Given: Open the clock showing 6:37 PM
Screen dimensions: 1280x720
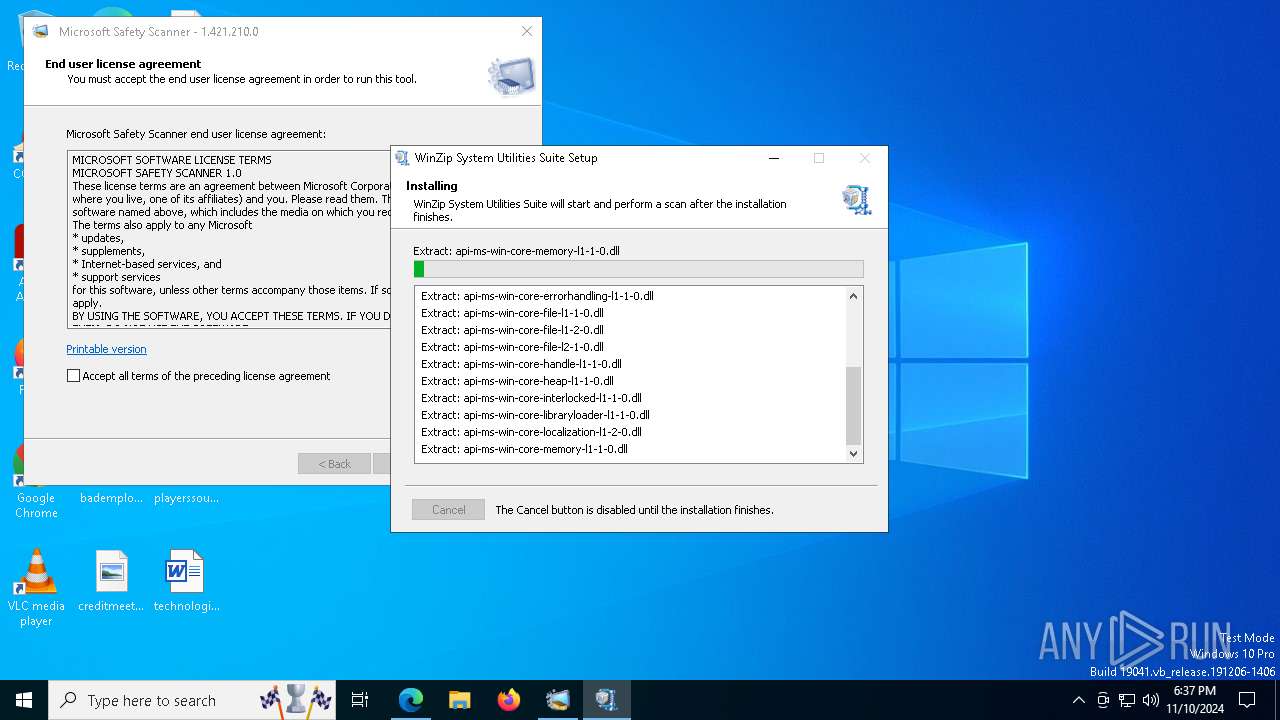Looking at the screenshot, I should click(1195, 700).
